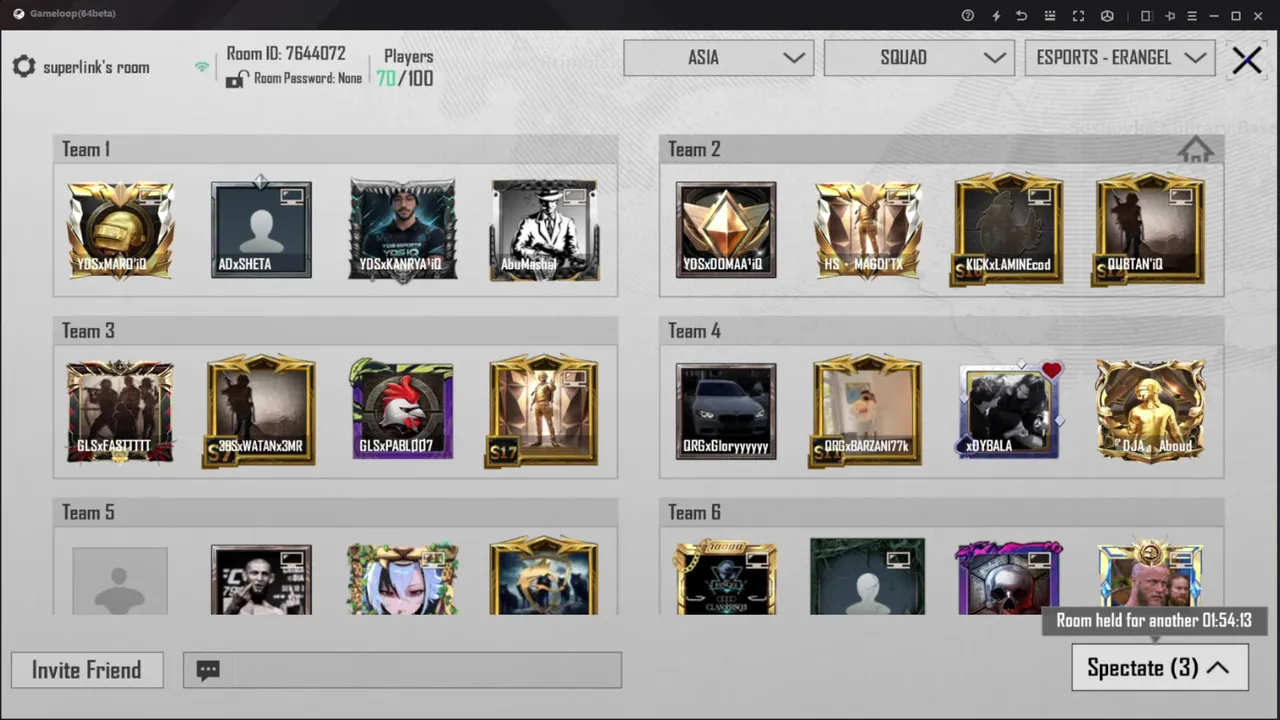Select Team 5 gold-framed avatar
The image size is (1280, 720).
point(544,577)
